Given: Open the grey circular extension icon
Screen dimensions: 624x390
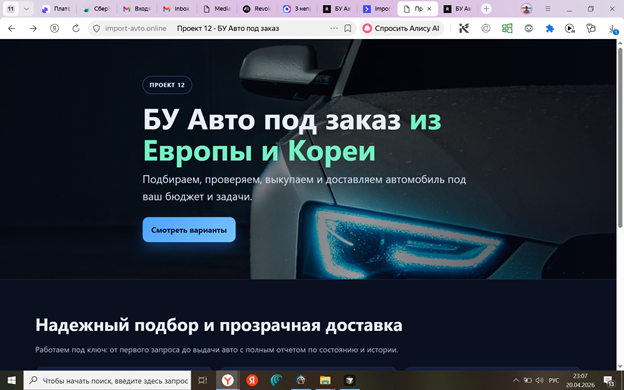Looking at the screenshot, I should (x=486, y=28).
